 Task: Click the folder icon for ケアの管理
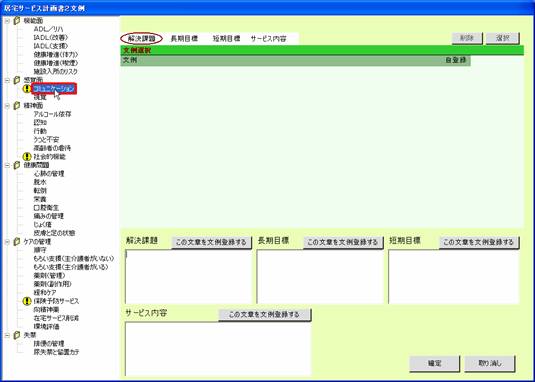pos(17,241)
